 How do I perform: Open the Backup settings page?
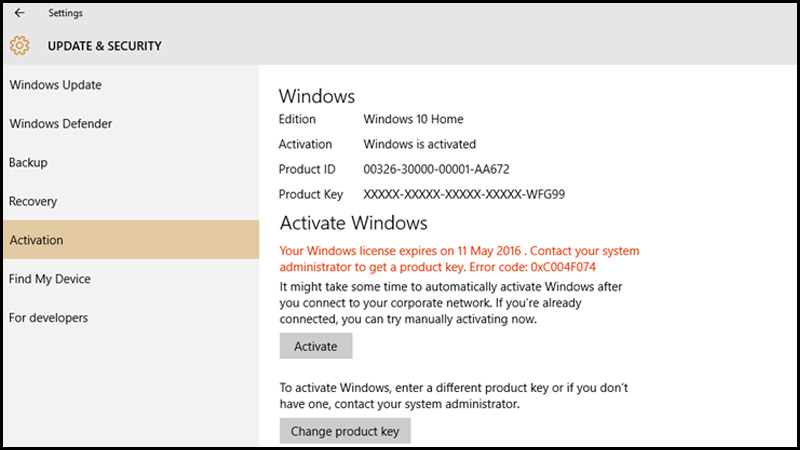click(131, 162)
